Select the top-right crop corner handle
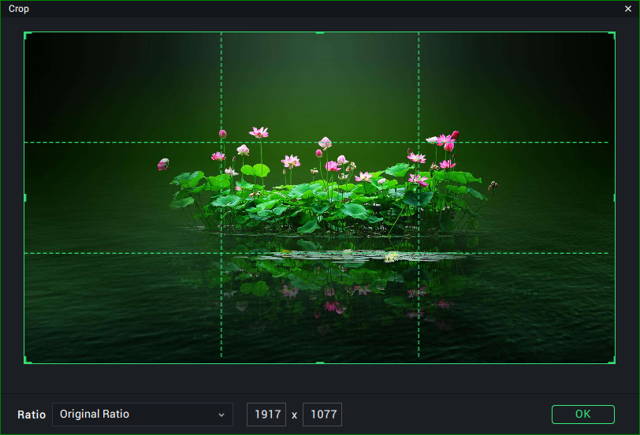This screenshot has height=435, width=640. click(x=613, y=35)
